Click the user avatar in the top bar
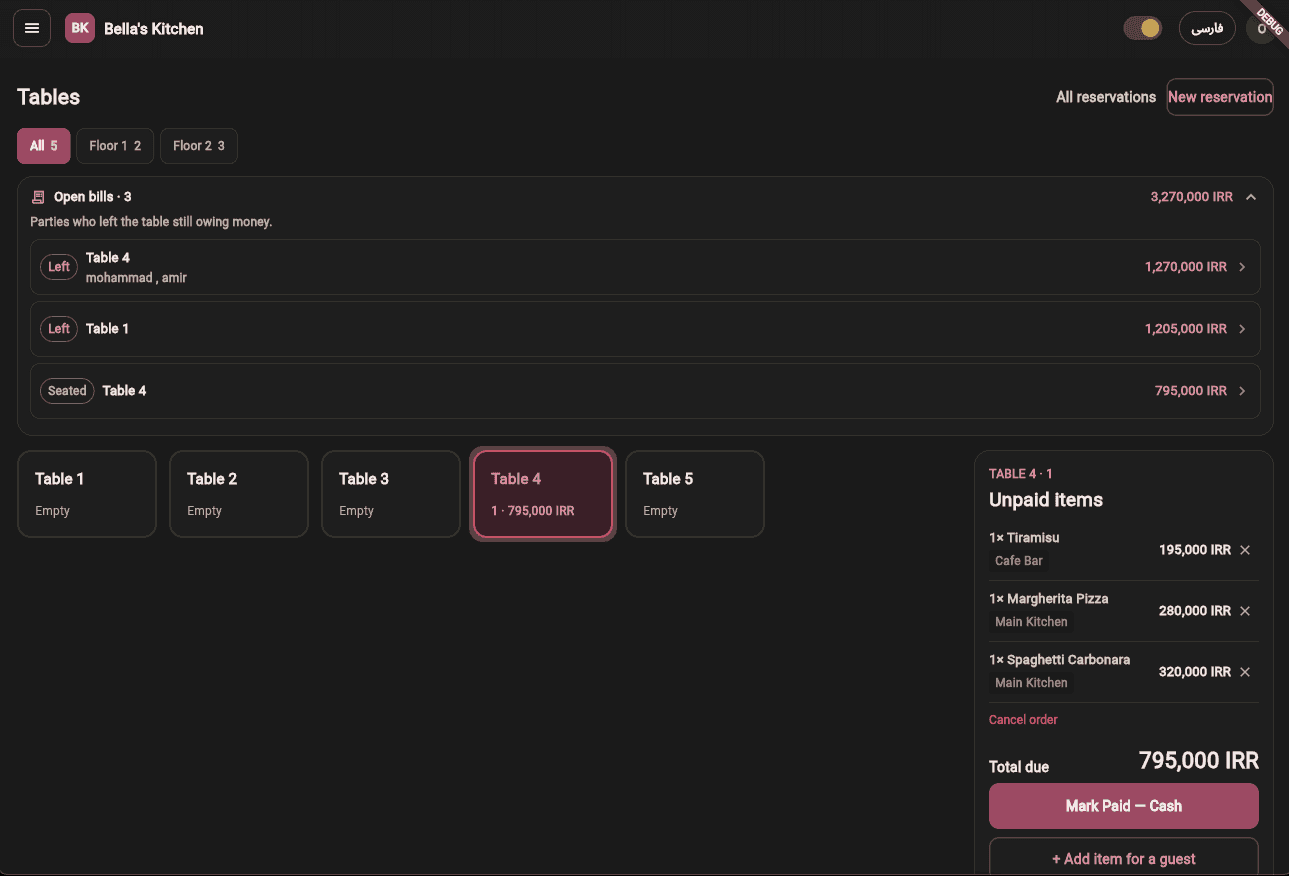 tap(1261, 28)
